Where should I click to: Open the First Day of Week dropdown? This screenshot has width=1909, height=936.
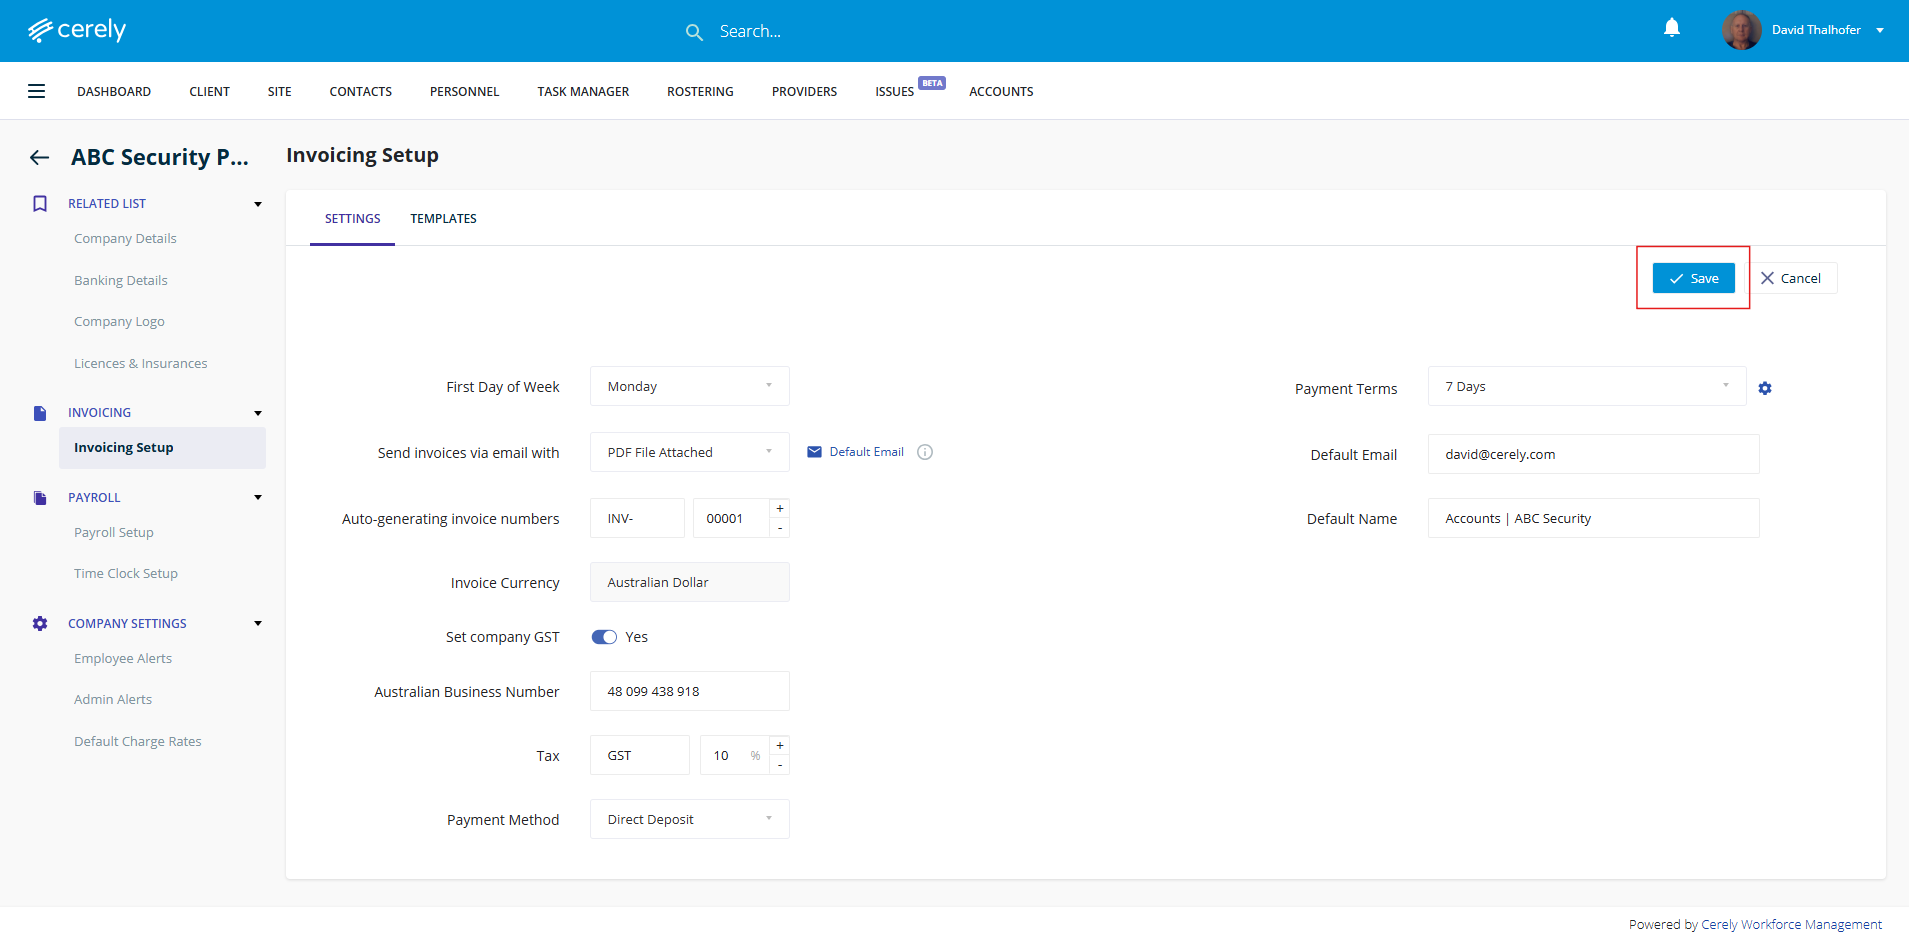pyautogui.click(x=689, y=386)
